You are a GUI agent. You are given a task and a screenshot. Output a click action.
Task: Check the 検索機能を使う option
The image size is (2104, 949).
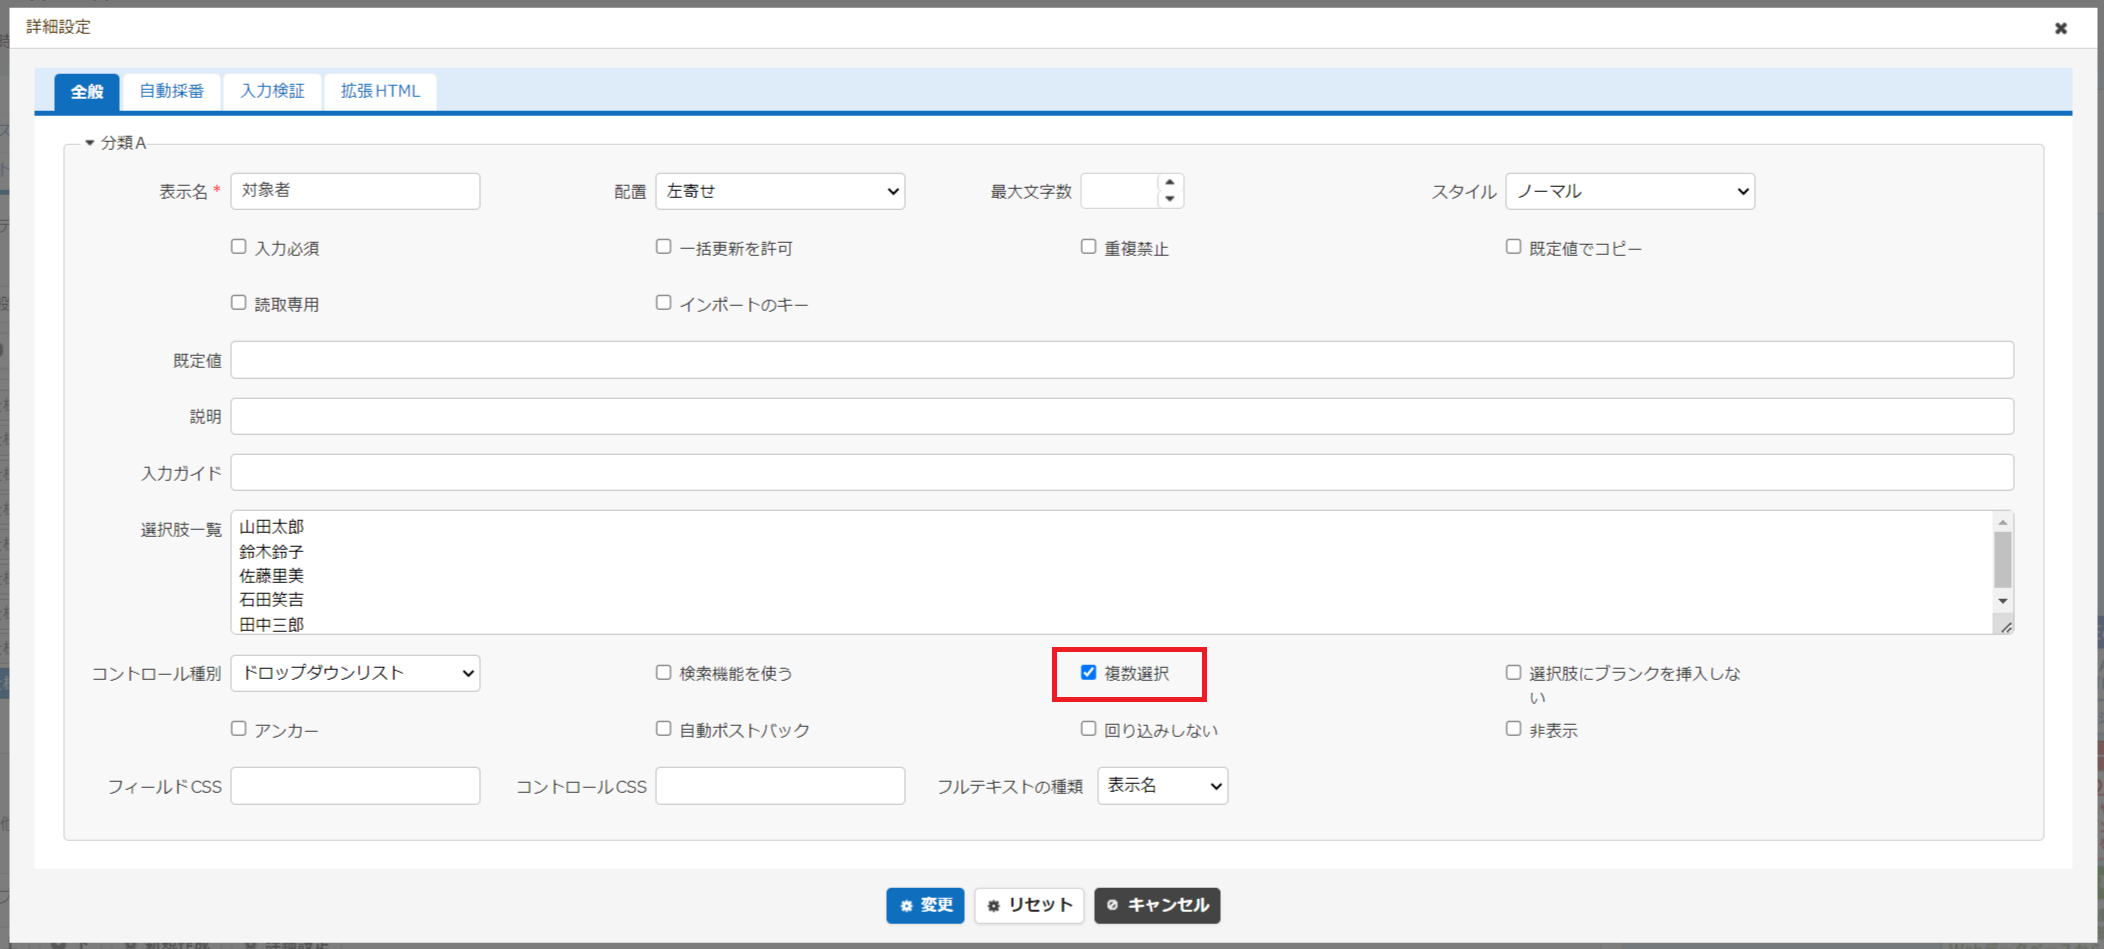(x=663, y=673)
